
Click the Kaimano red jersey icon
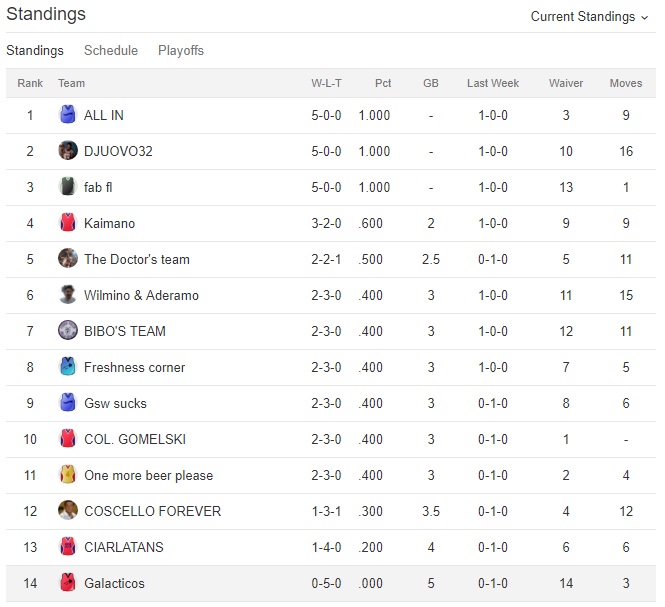click(68, 223)
